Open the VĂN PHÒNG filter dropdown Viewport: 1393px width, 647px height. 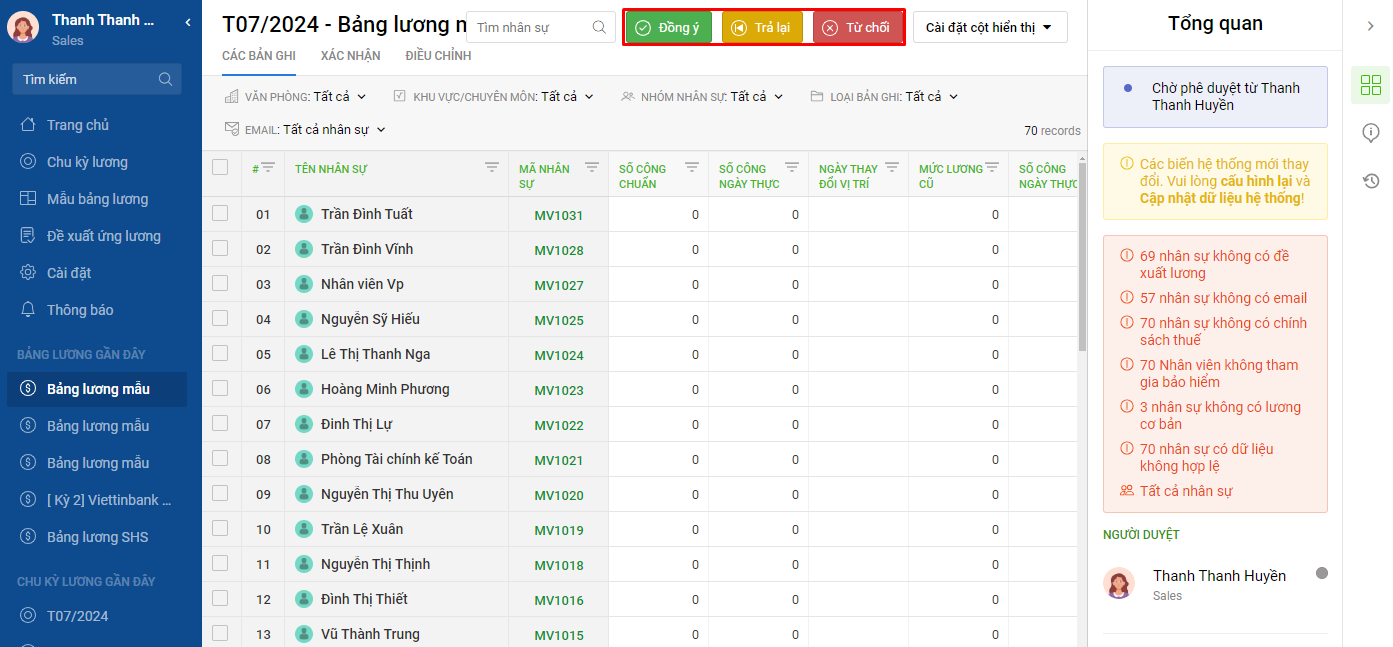click(x=296, y=97)
